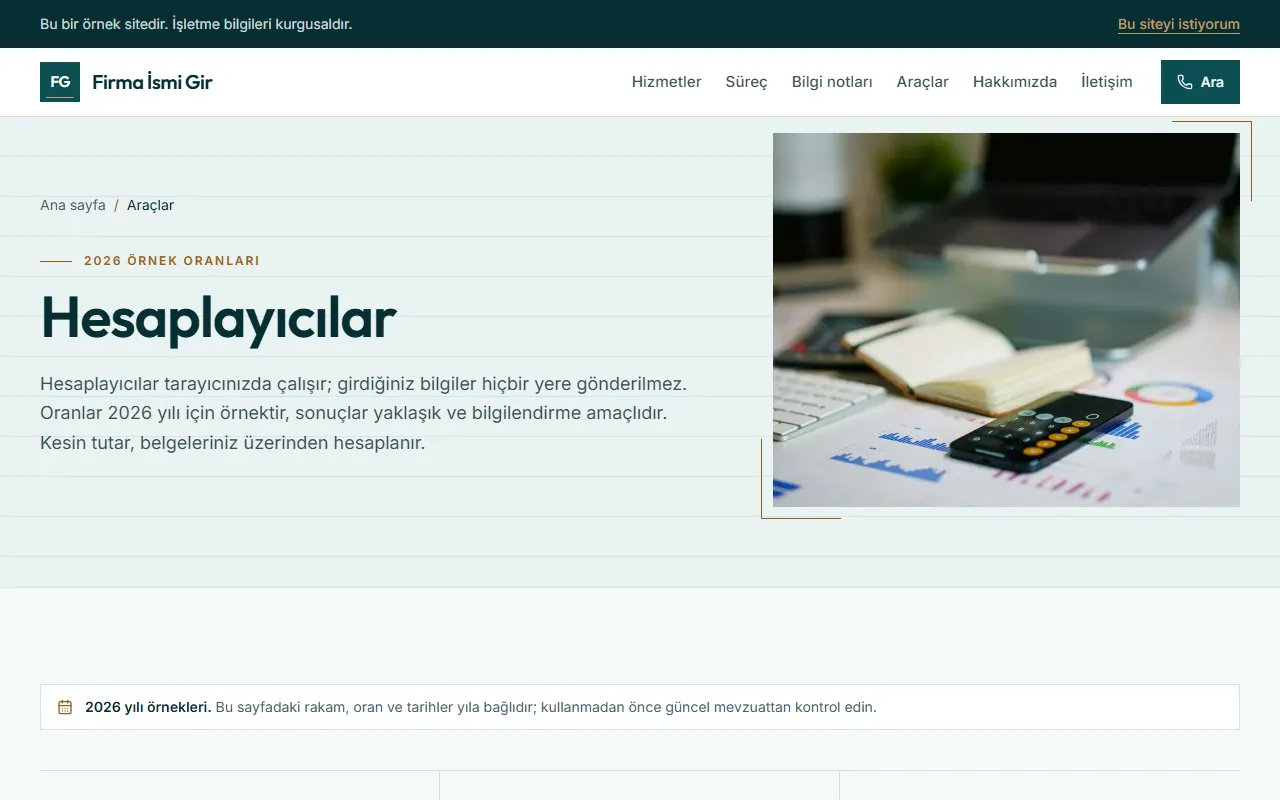This screenshot has width=1280, height=800.
Task: Follow the 'Bu siteyi istiyorum' link
Action: tap(1179, 24)
